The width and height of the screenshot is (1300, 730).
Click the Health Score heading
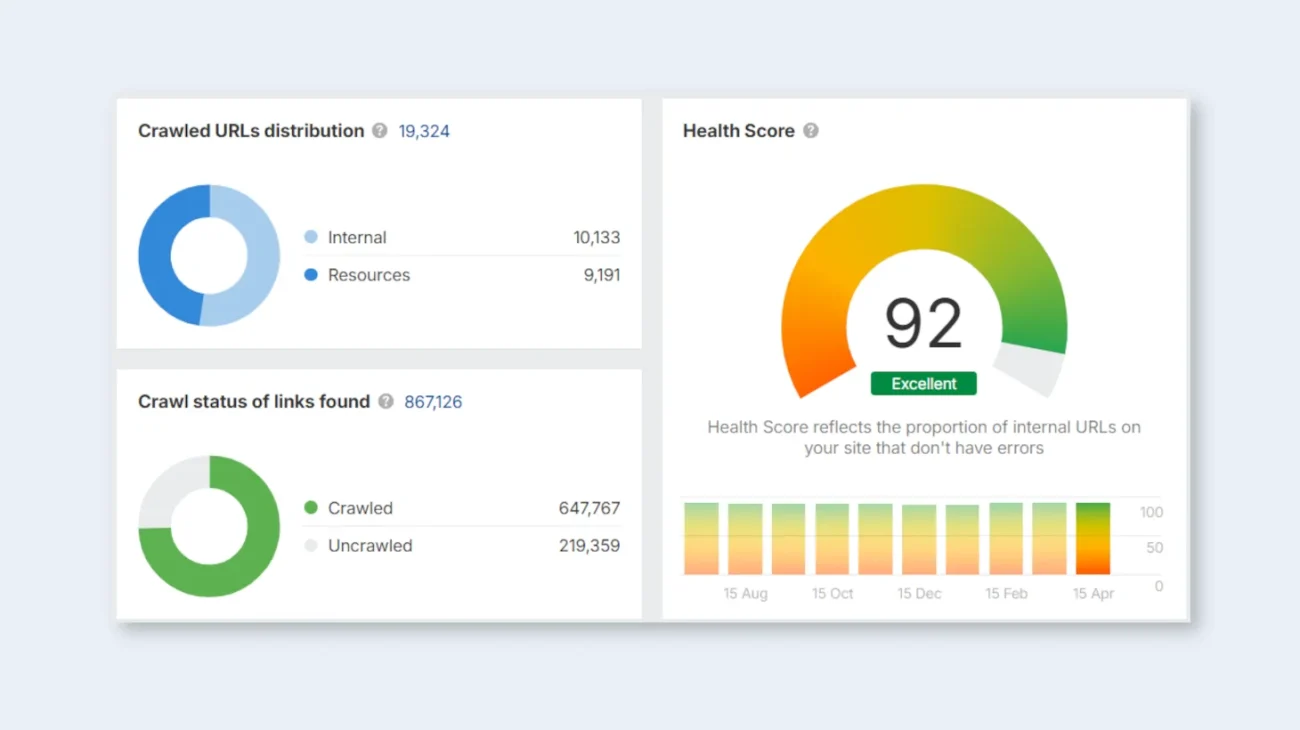(x=739, y=131)
